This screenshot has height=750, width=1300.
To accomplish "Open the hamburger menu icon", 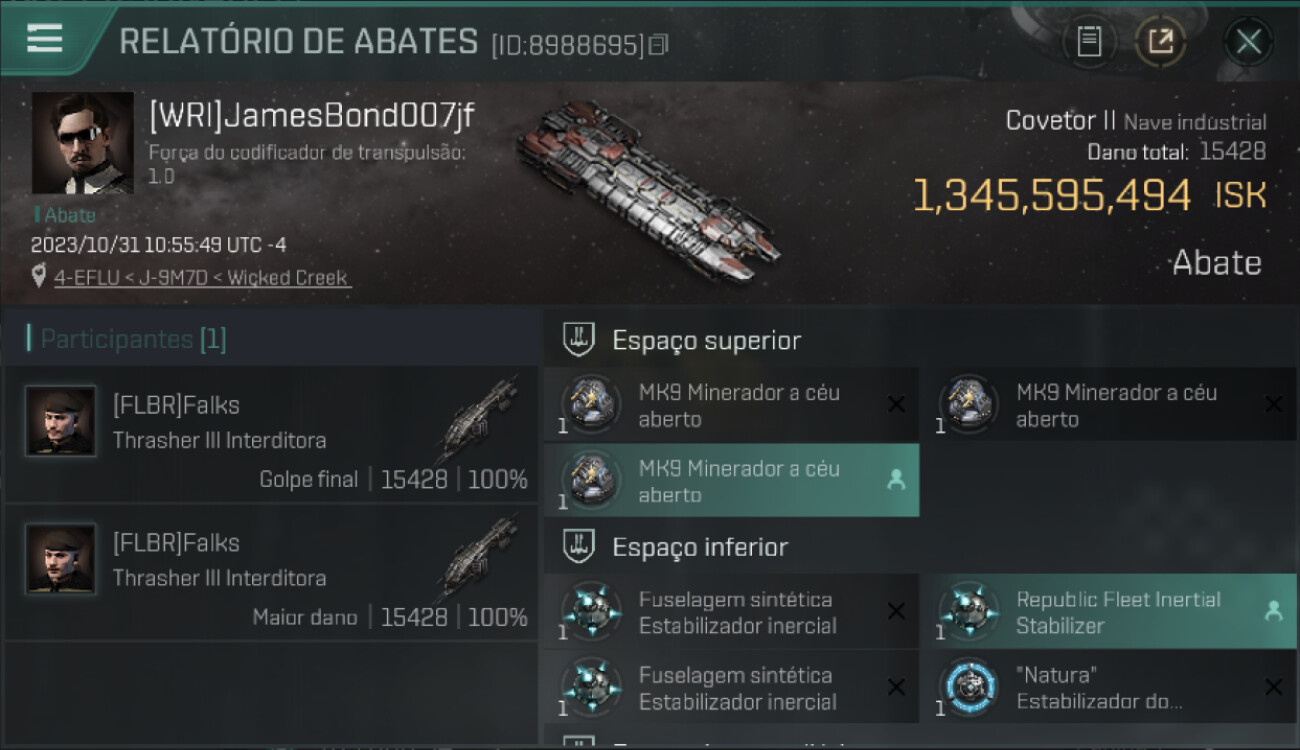I will (x=45, y=38).
